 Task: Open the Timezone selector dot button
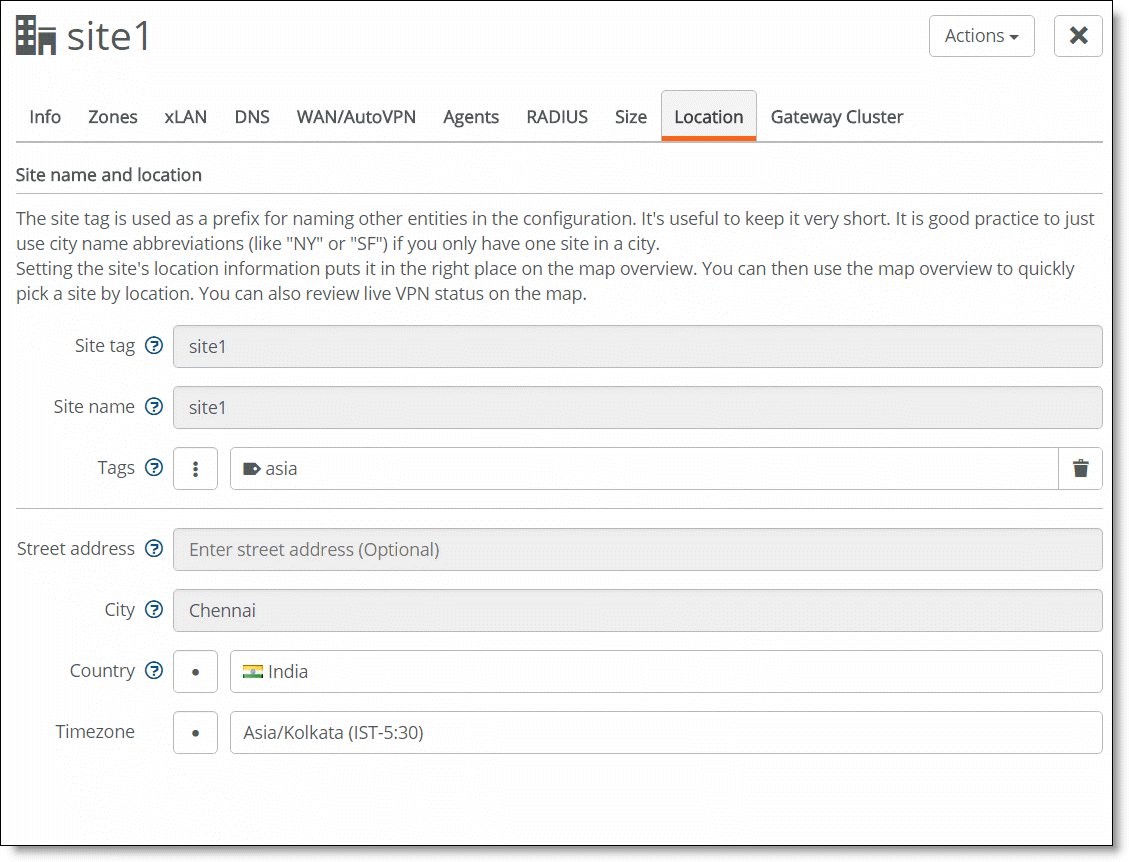(x=195, y=733)
